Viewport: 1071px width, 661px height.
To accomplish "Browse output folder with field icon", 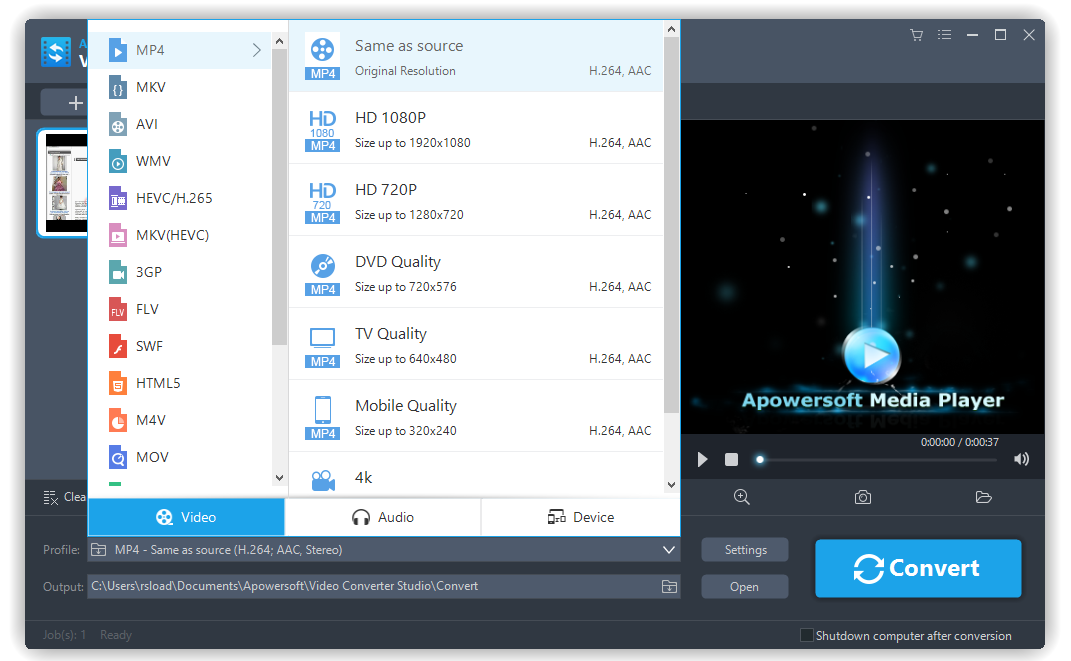I will click(669, 586).
